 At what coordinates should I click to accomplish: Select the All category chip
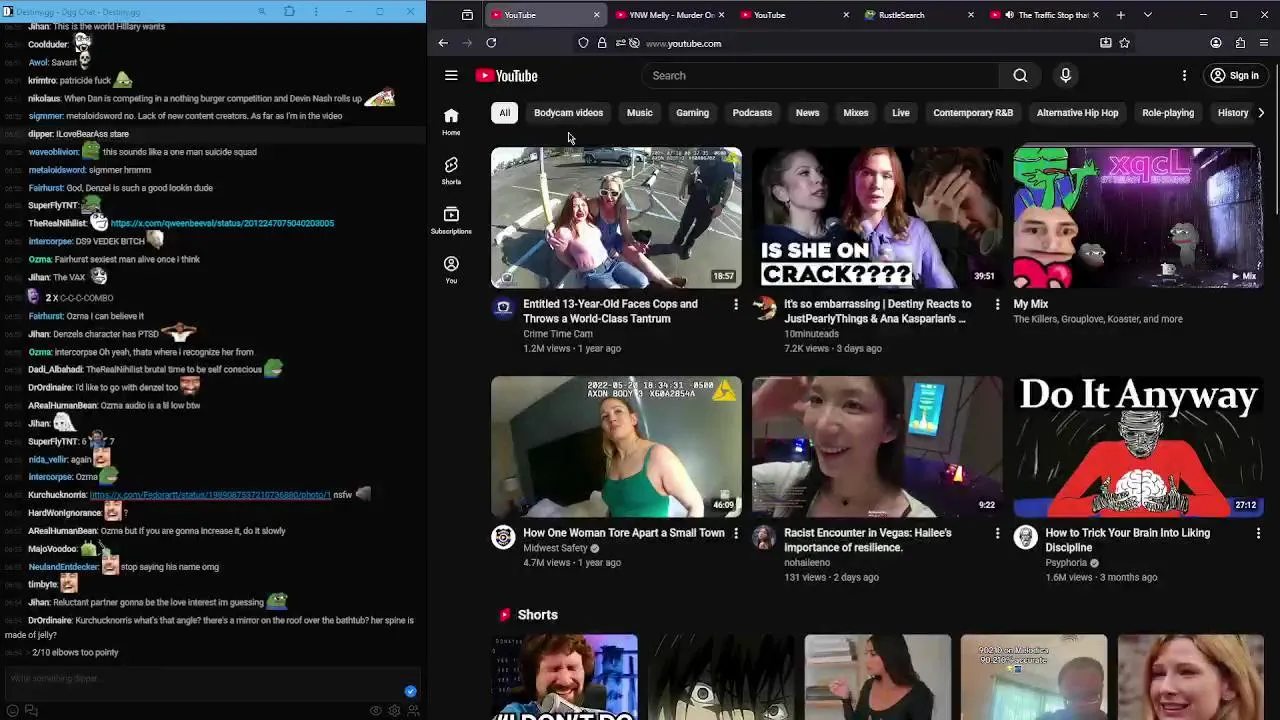point(505,113)
